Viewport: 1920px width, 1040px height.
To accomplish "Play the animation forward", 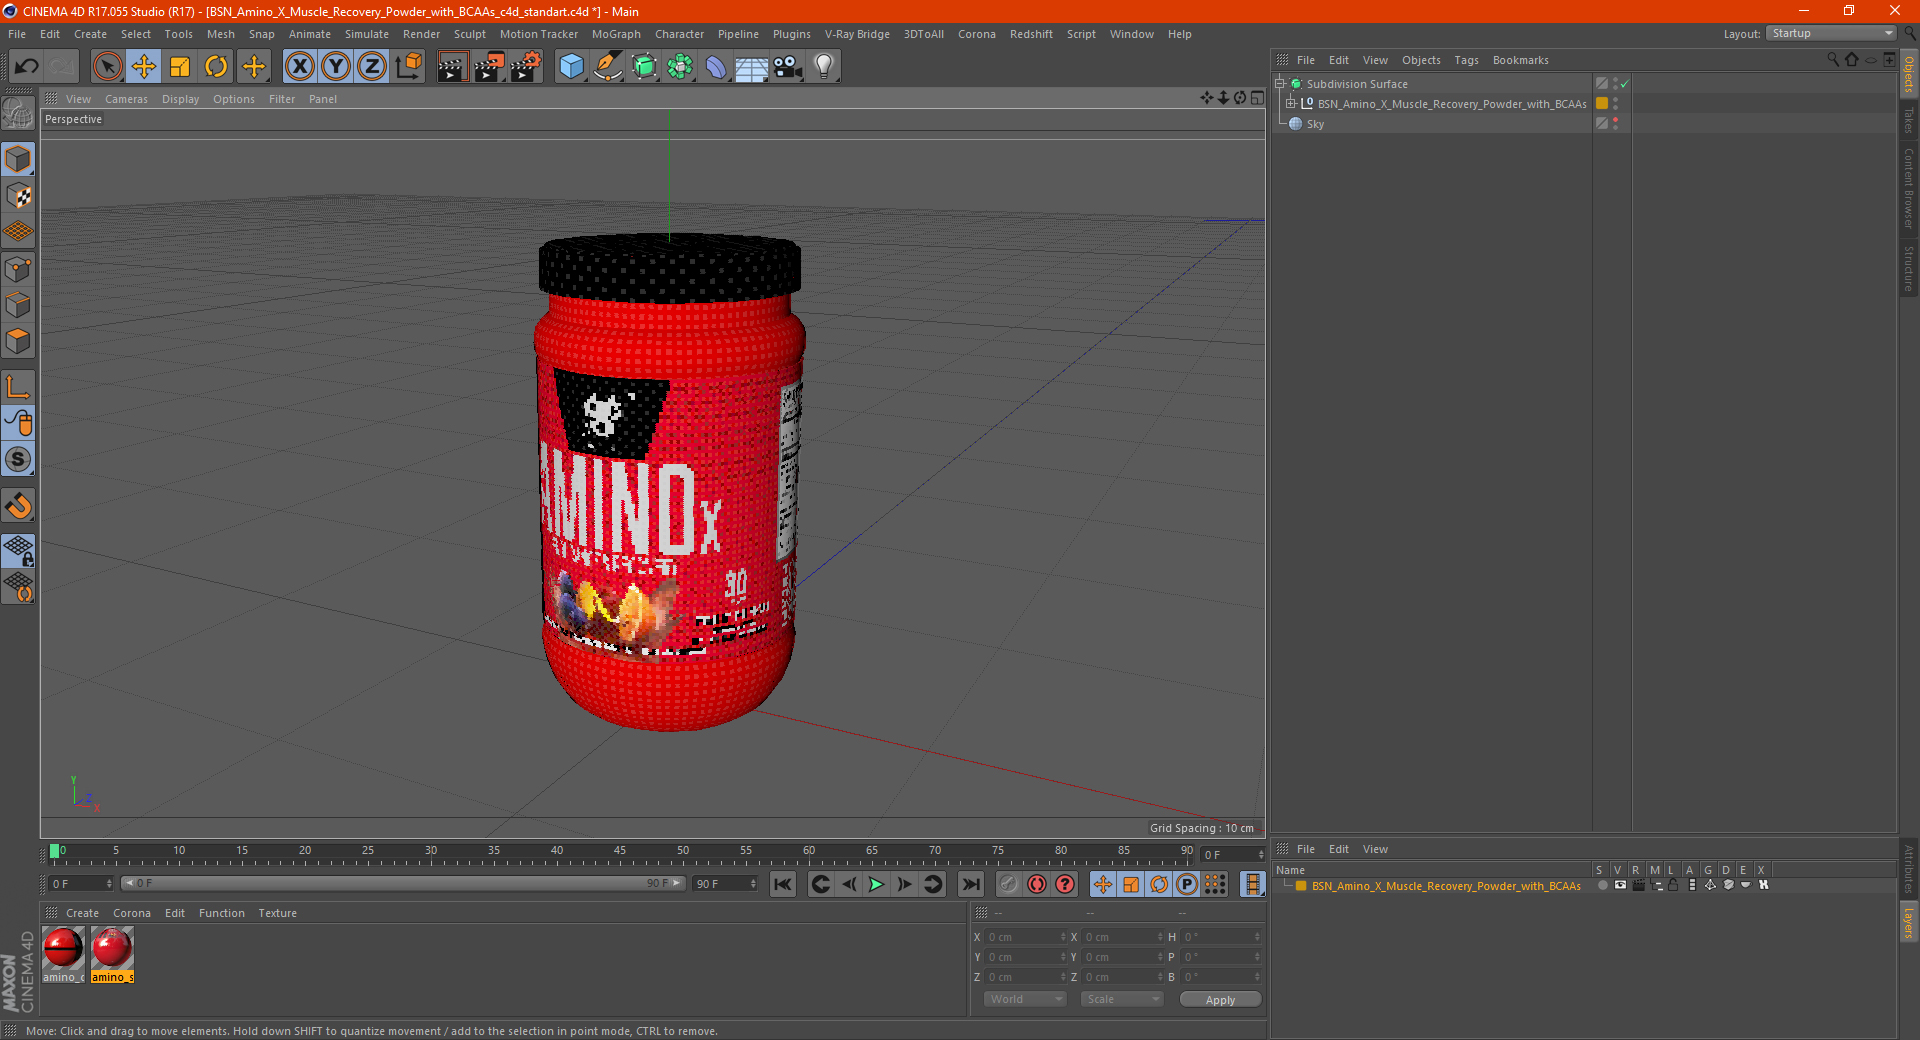I will [x=876, y=884].
